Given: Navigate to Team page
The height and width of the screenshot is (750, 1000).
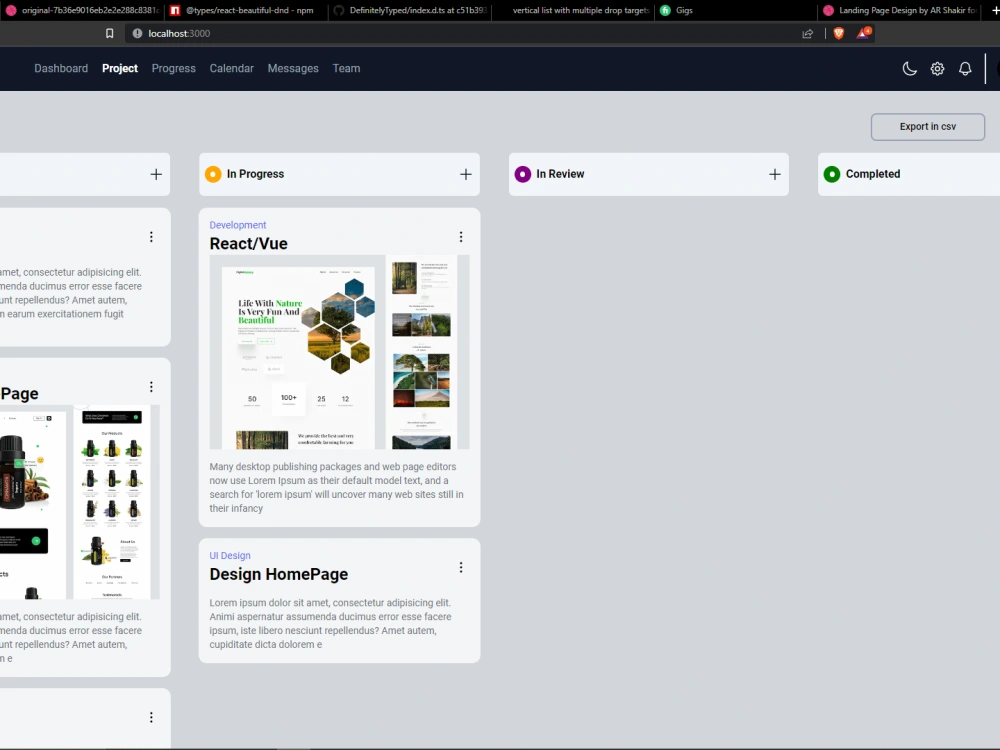Looking at the screenshot, I should click(x=346, y=68).
